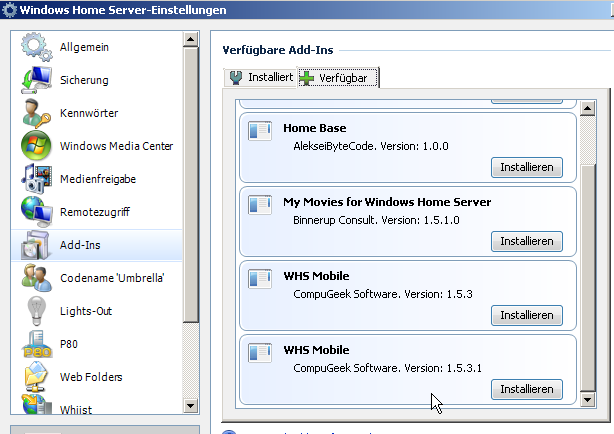Click sidebar scrollbar down arrow
The width and height of the screenshot is (614, 434).
191,405
